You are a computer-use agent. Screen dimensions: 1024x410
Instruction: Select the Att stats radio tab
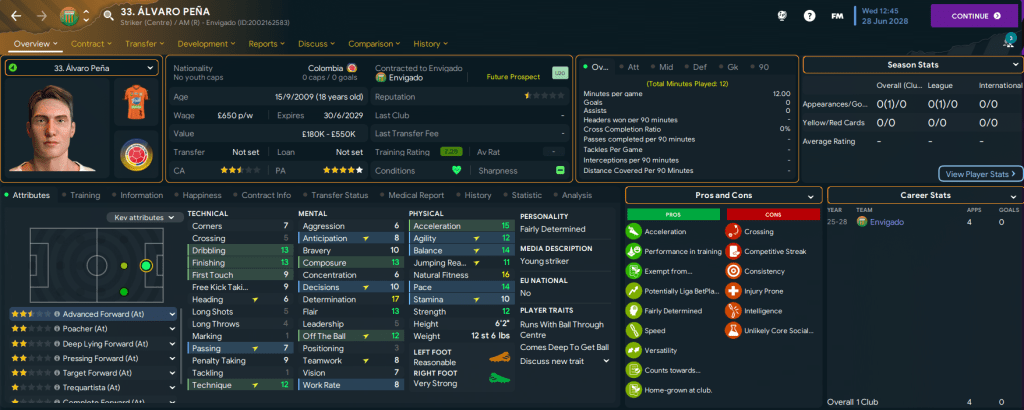pyautogui.click(x=634, y=67)
